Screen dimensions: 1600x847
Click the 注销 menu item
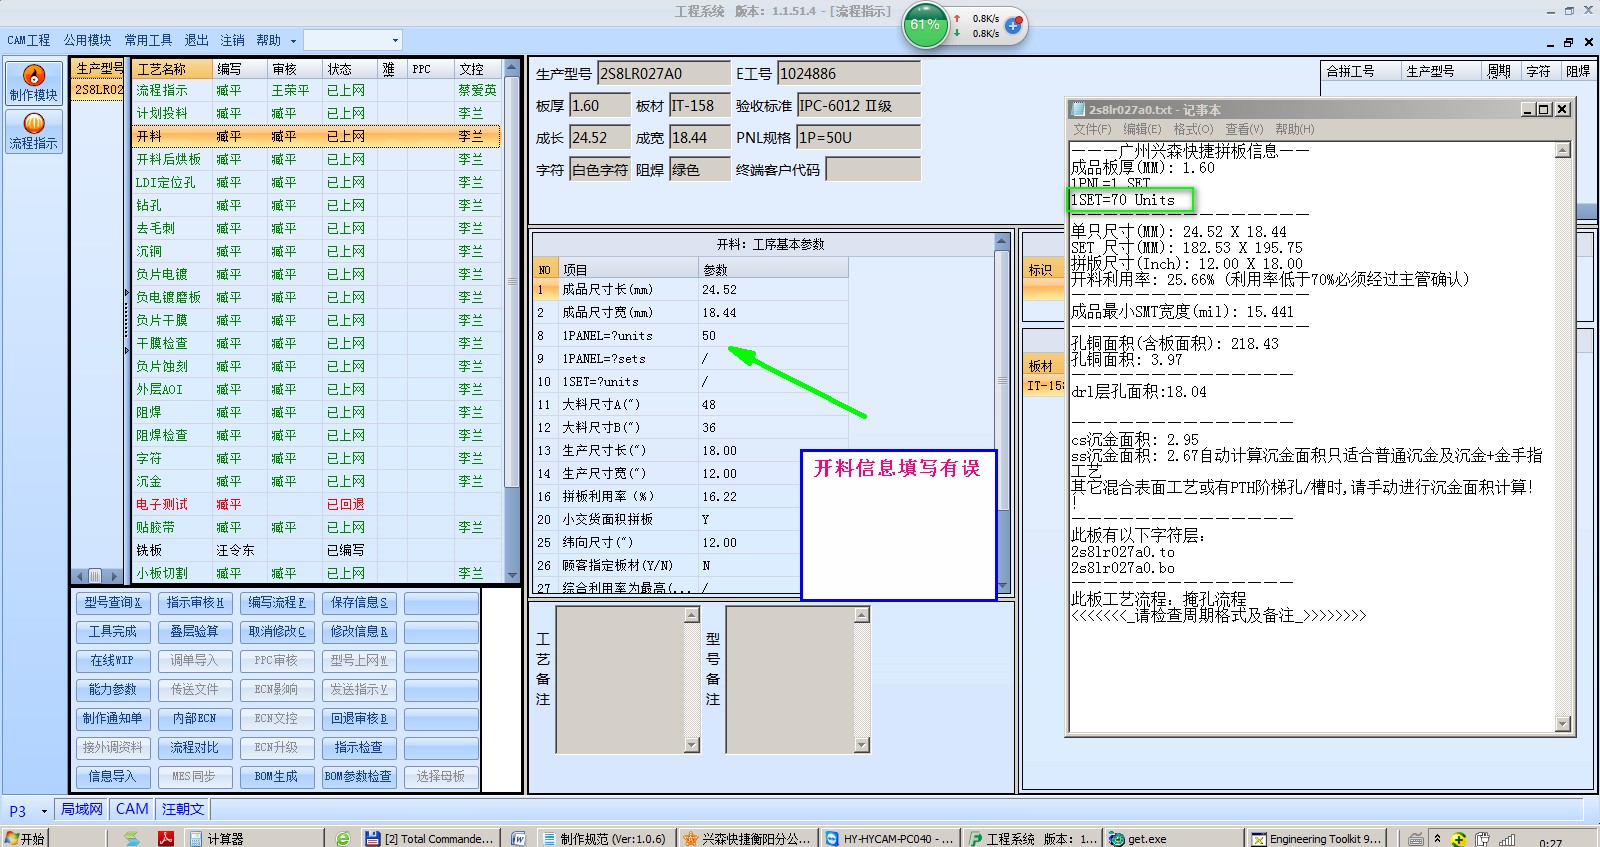point(233,40)
